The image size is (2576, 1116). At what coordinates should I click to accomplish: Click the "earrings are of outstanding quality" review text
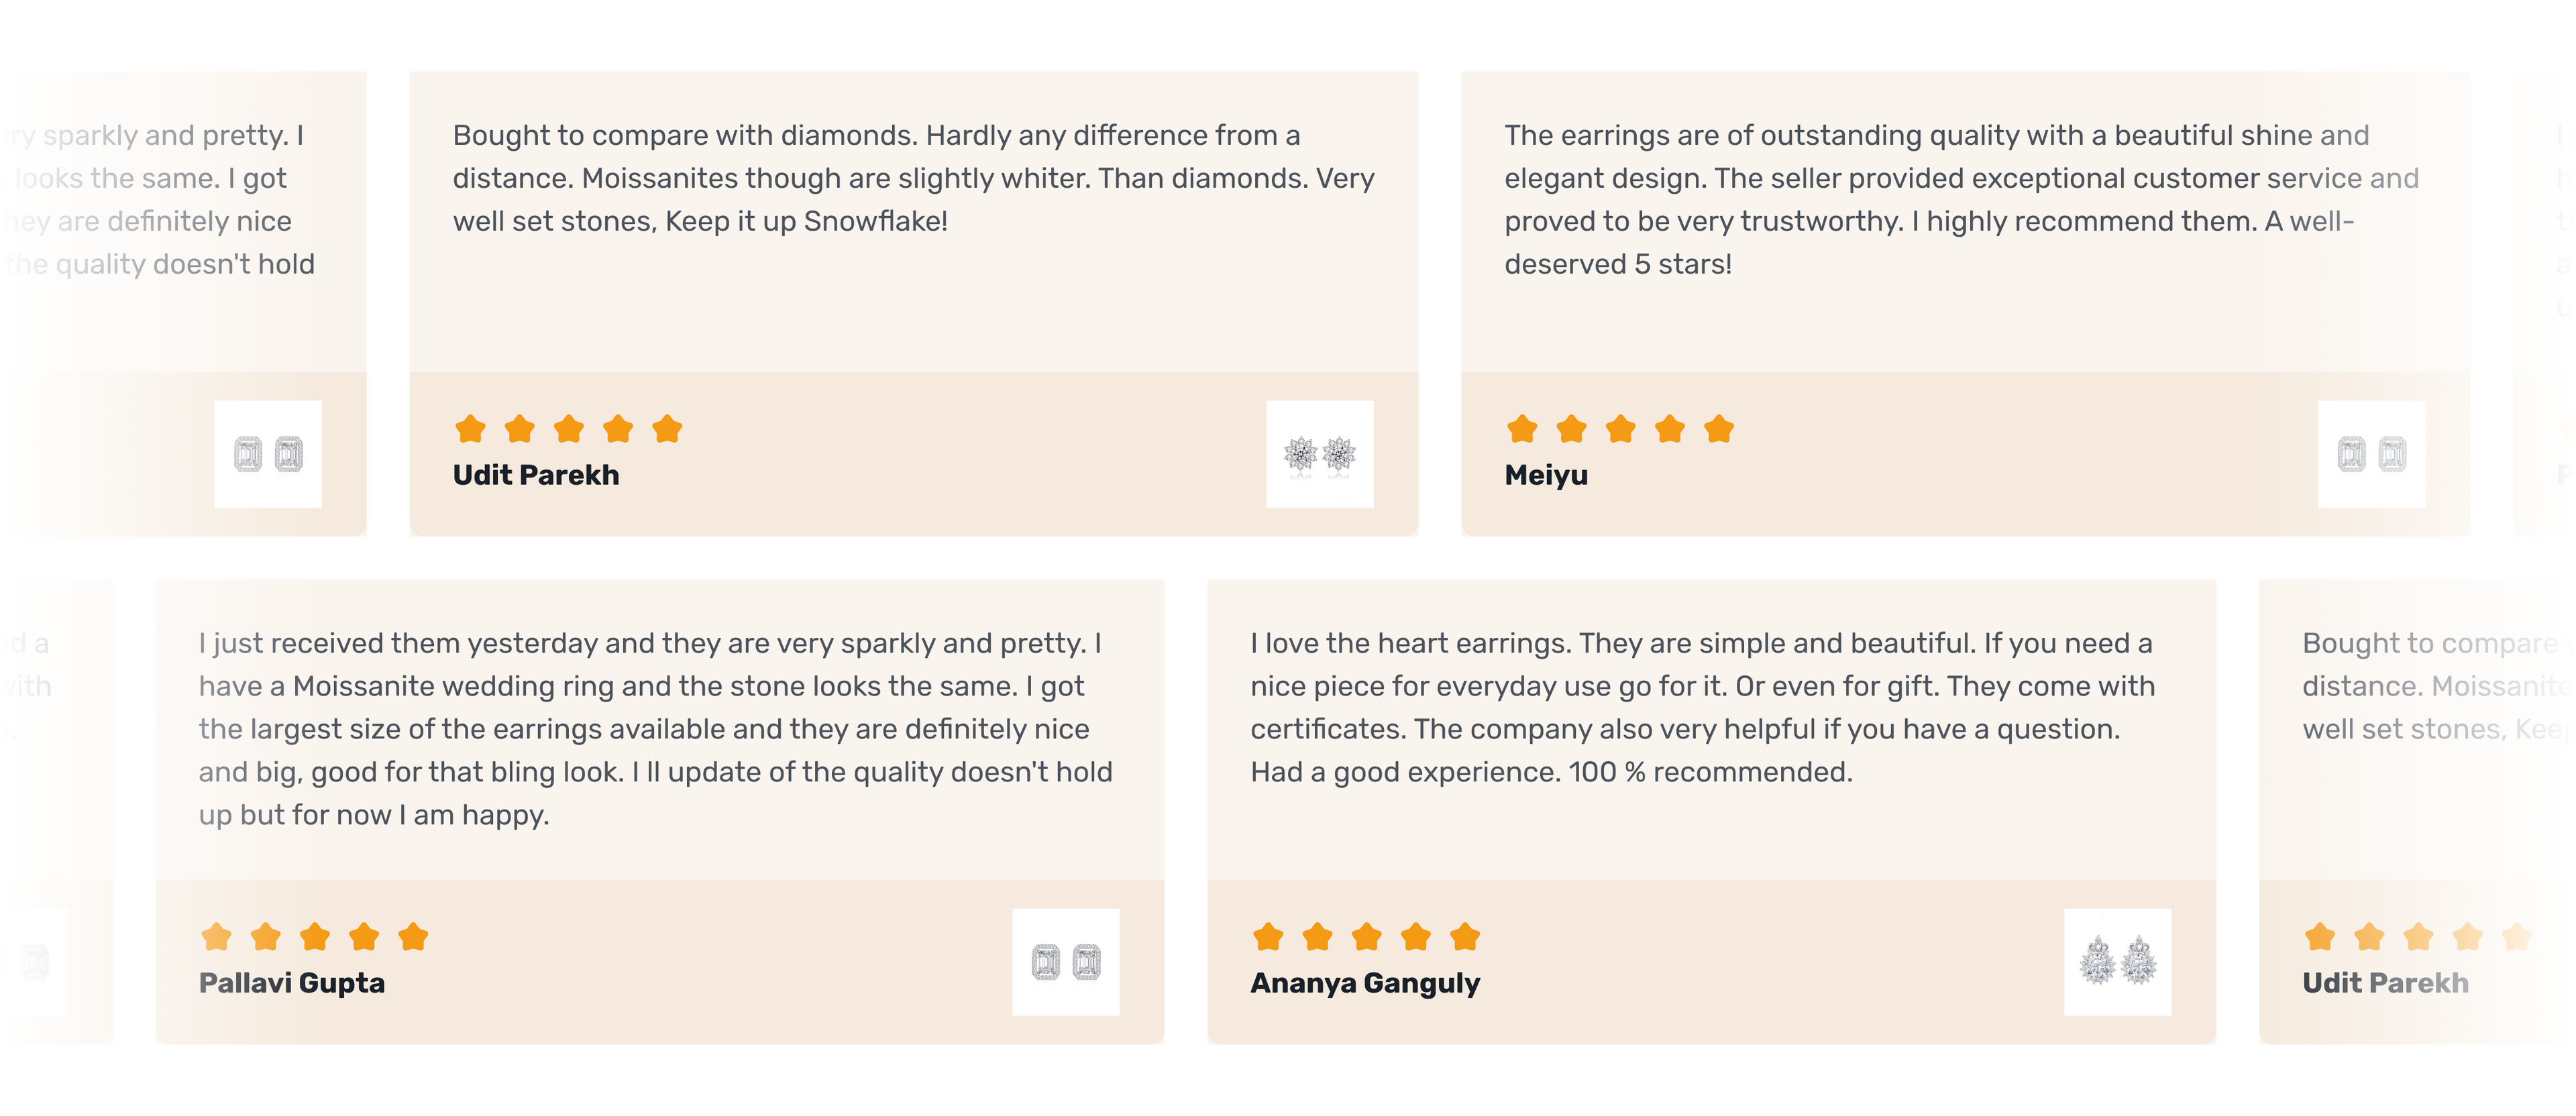1960,199
